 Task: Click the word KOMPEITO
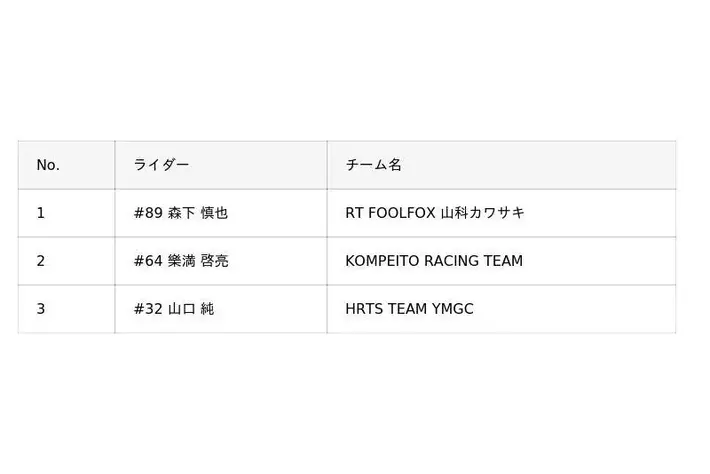click(381, 261)
